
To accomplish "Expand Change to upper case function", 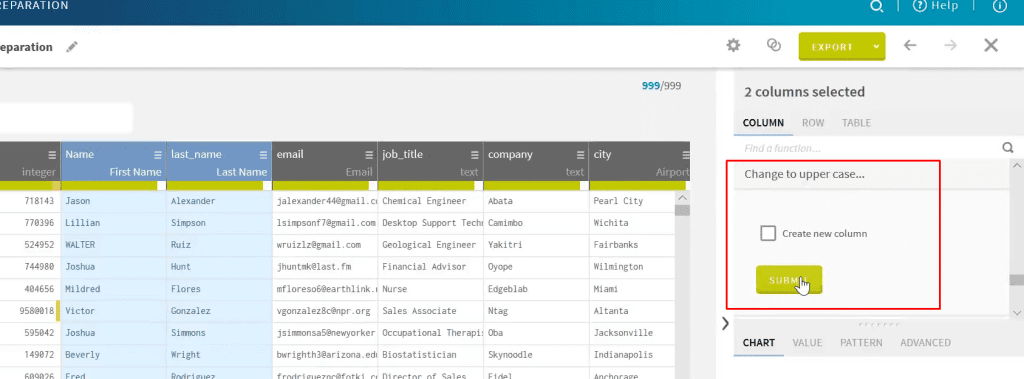I will tap(805, 174).
